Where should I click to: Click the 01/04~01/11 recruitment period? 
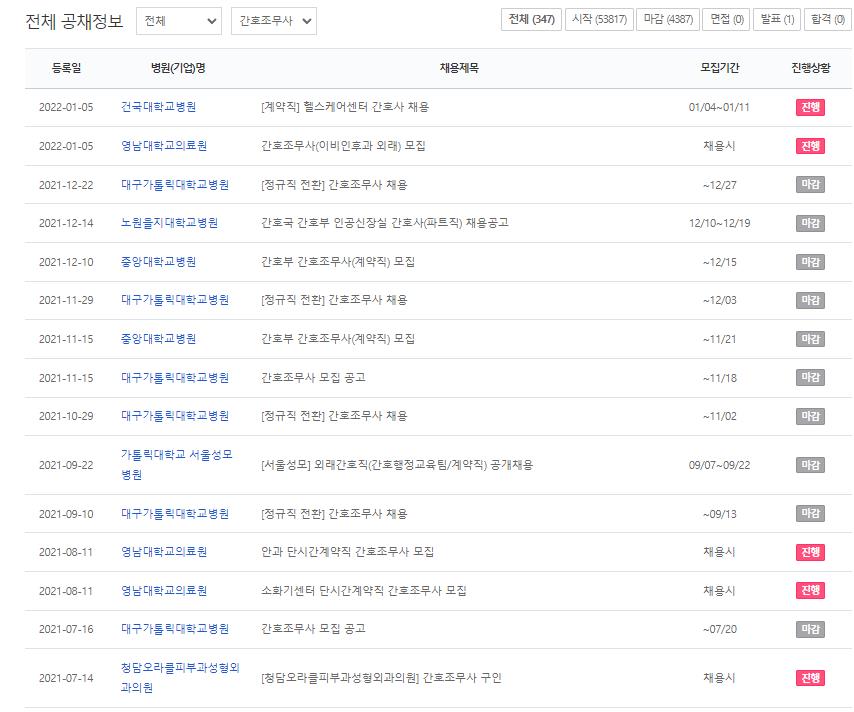719,107
